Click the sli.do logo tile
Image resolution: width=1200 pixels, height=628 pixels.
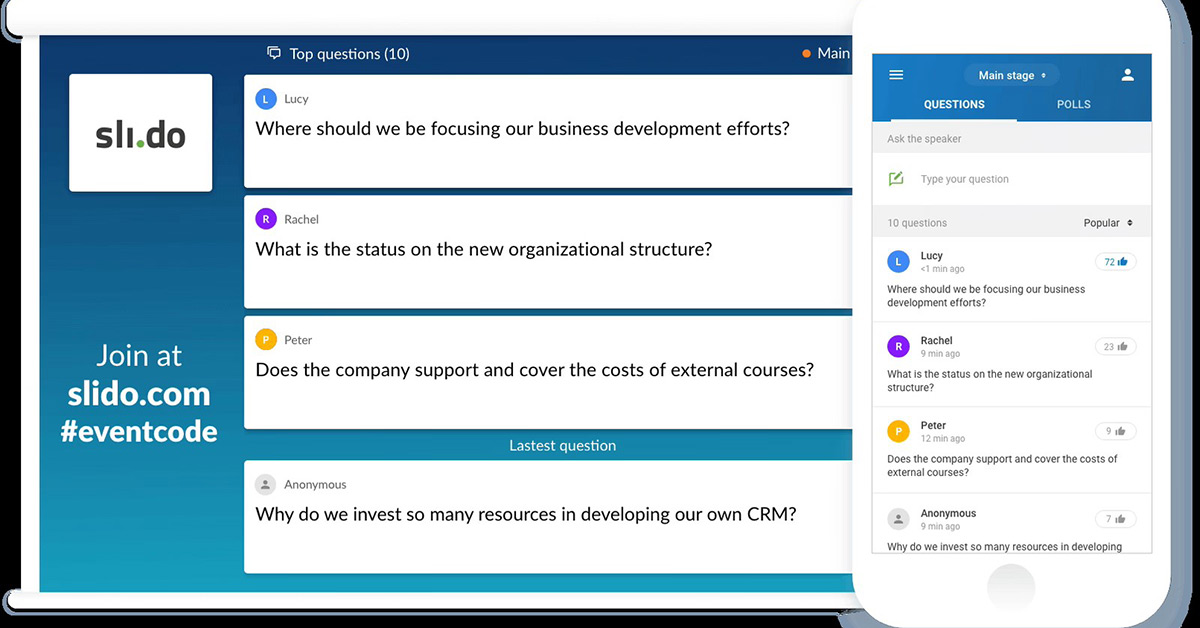click(140, 133)
